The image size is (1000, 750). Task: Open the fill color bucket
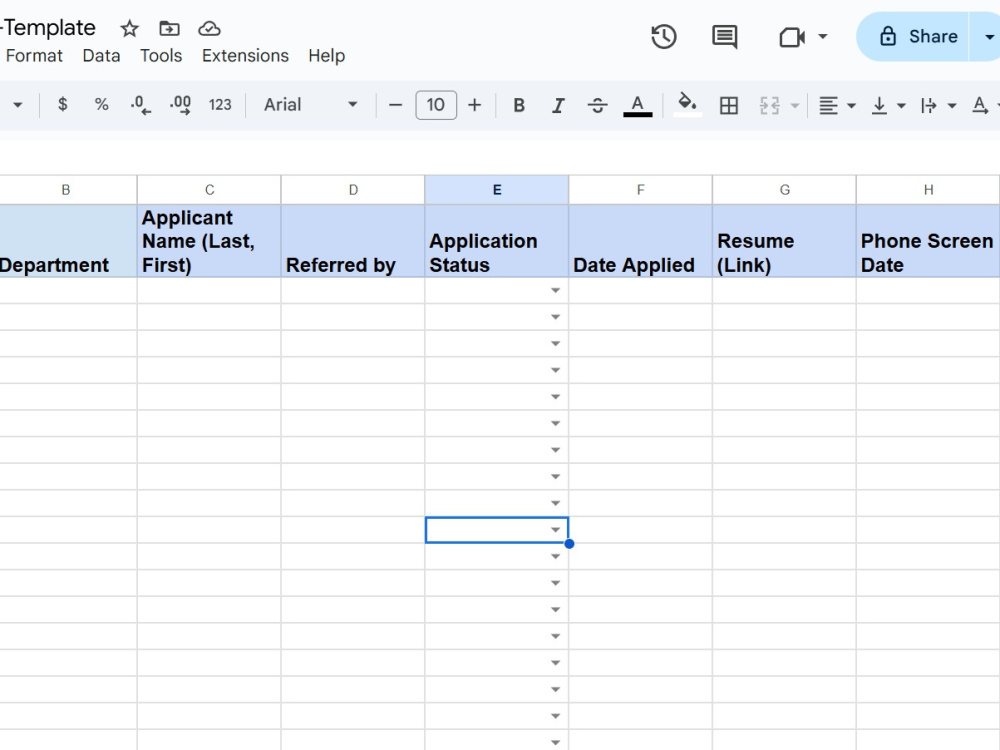687,105
